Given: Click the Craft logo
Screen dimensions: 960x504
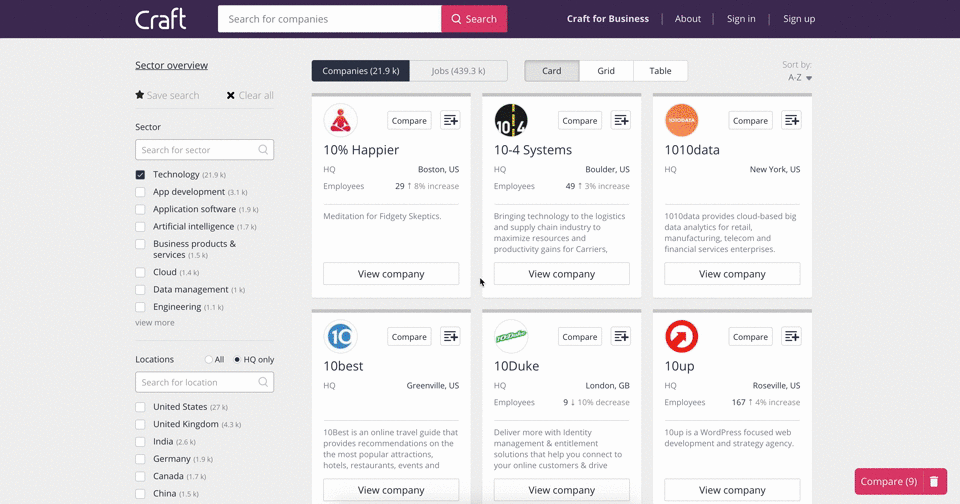Looking at the screenshot, I should (x=160, y=19).
